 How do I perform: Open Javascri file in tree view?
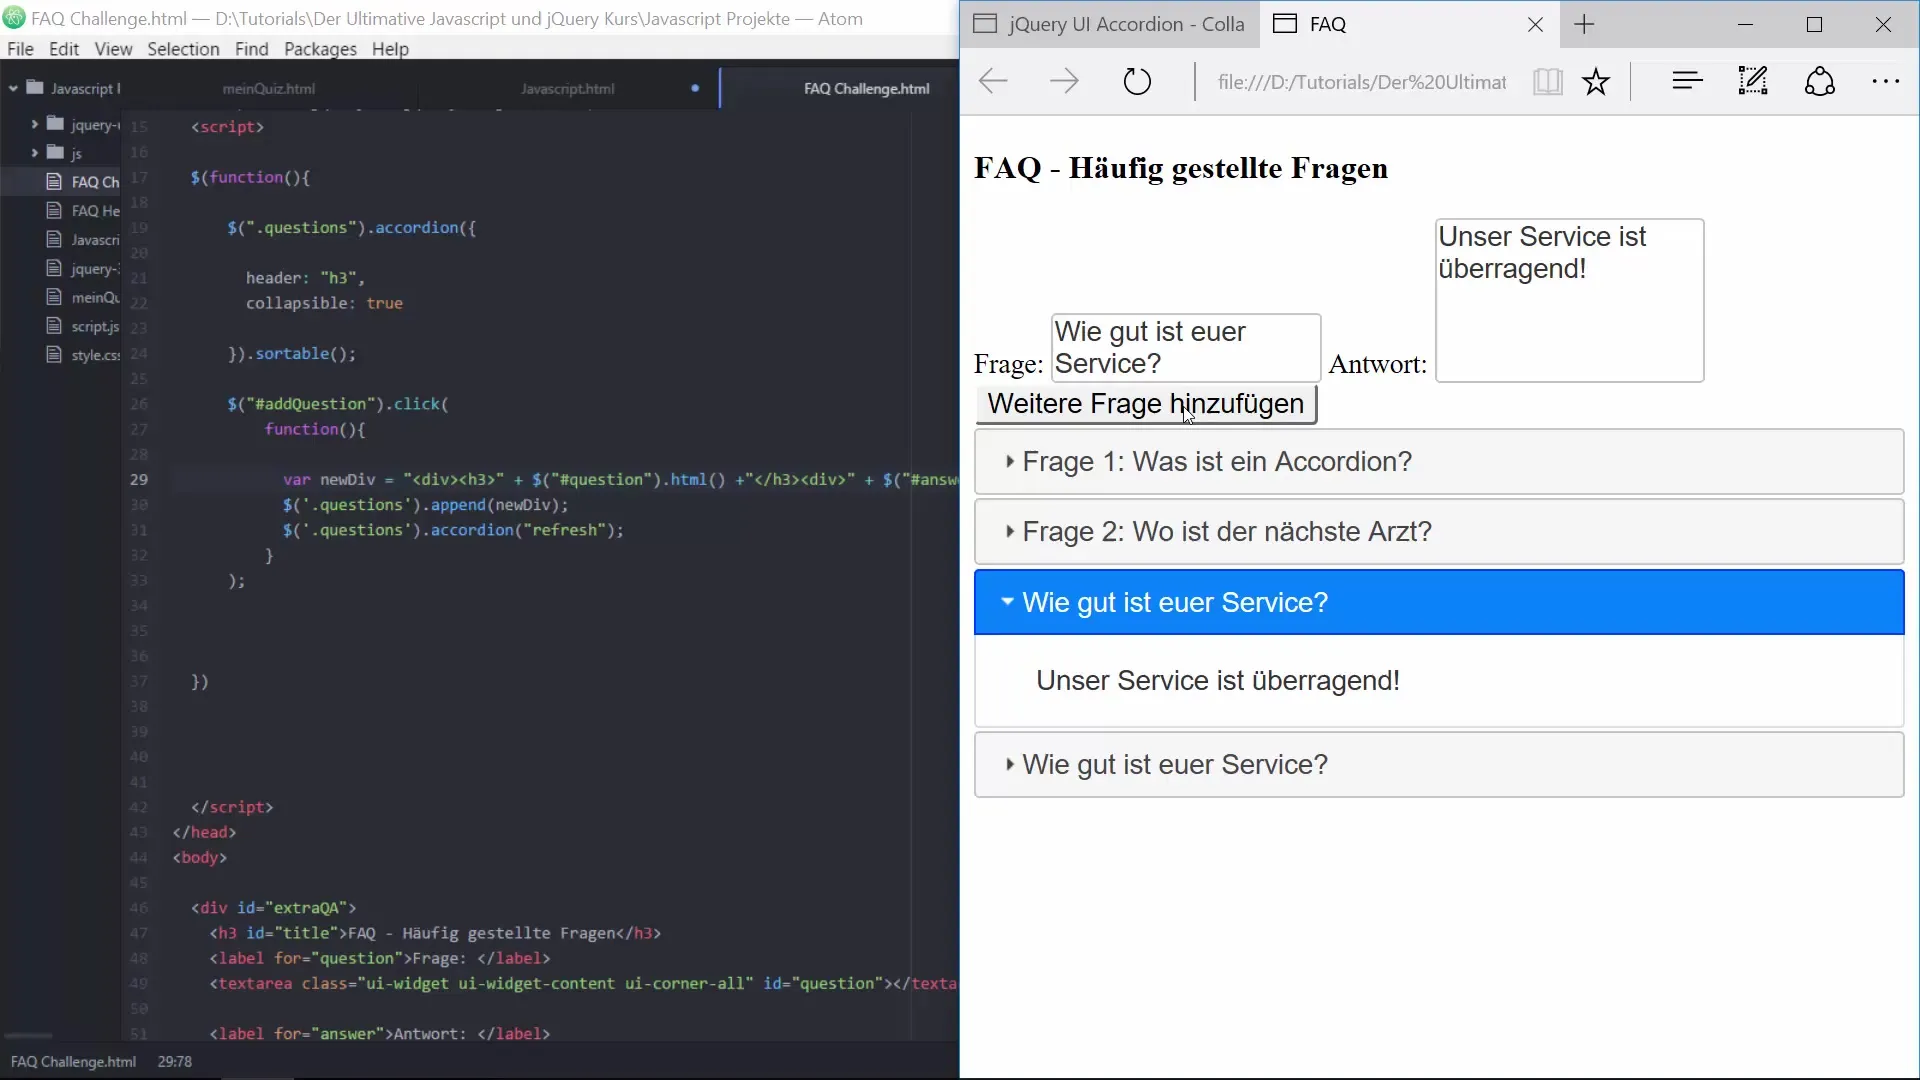95,240
